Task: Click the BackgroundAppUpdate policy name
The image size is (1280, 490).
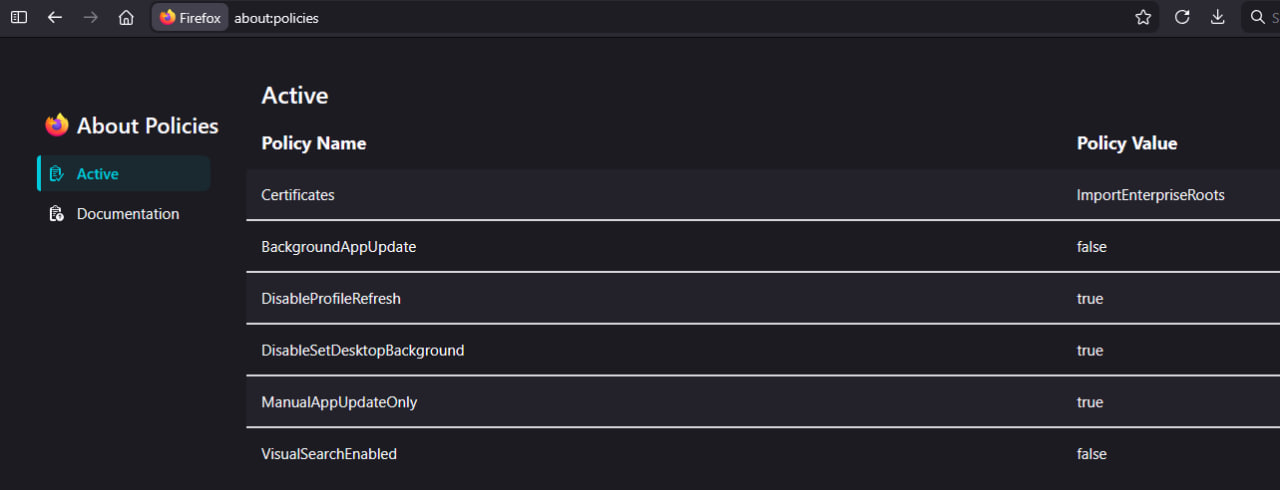Action: coord(338,247)
